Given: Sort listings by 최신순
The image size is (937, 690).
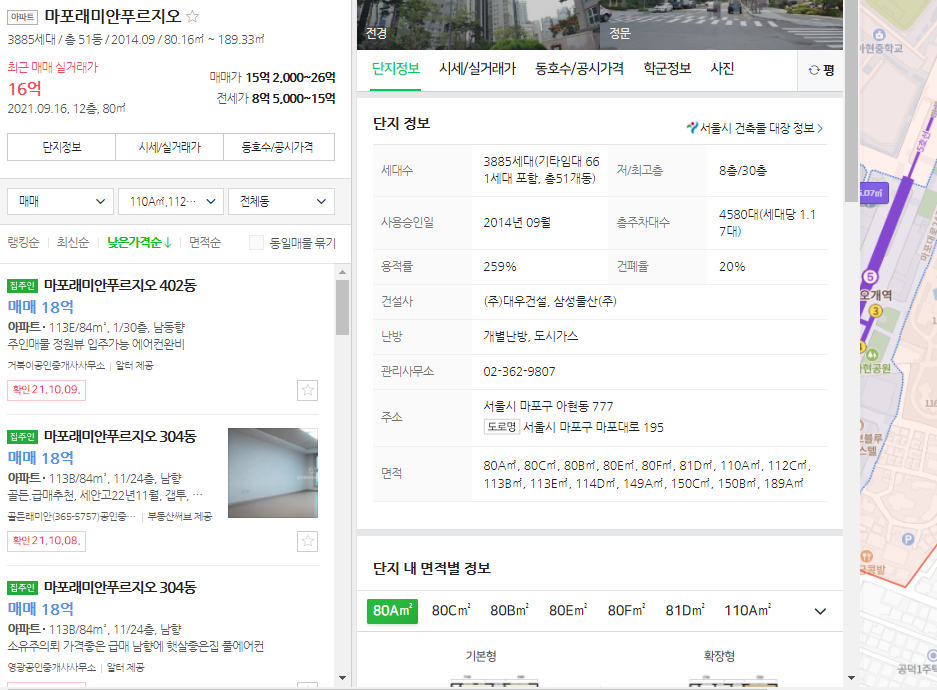Looking at the screenshot, I should point(73,243).
